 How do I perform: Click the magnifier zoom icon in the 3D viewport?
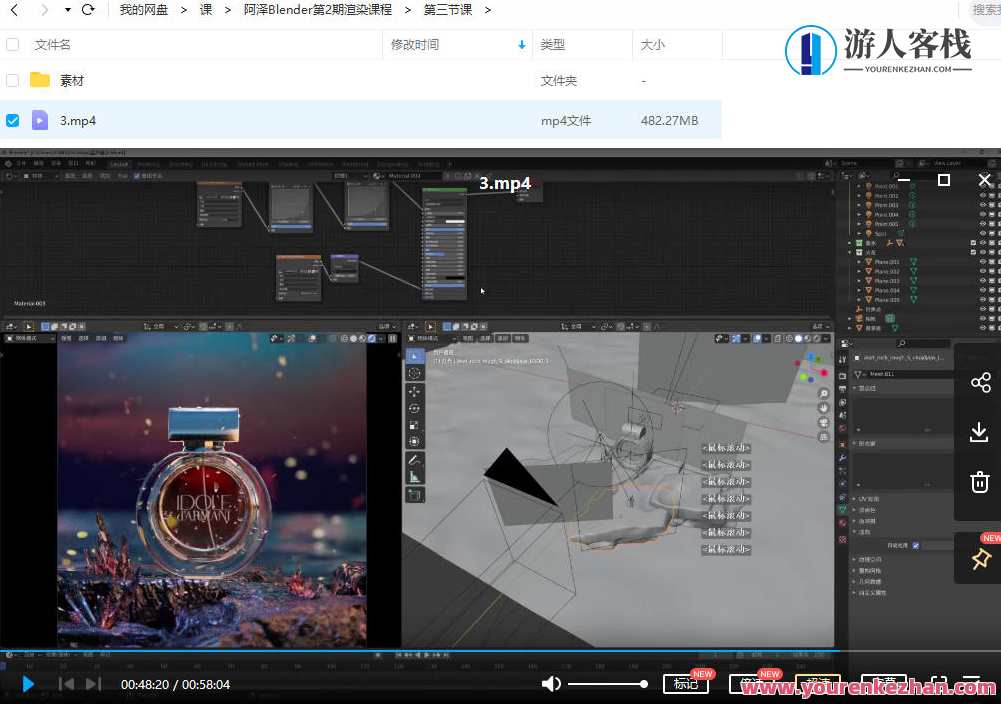[824, 393]
